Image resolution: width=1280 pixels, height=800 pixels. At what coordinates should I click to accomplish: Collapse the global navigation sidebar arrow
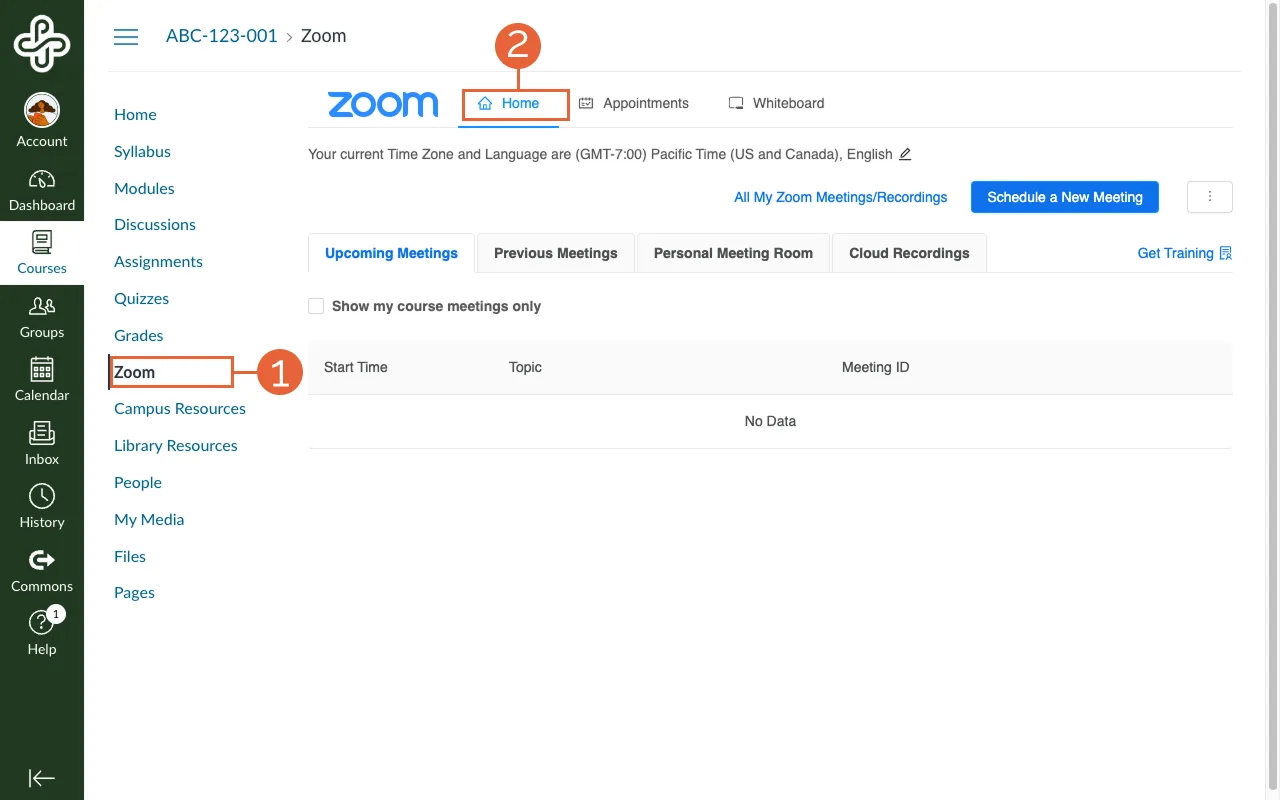pos(42,778)
